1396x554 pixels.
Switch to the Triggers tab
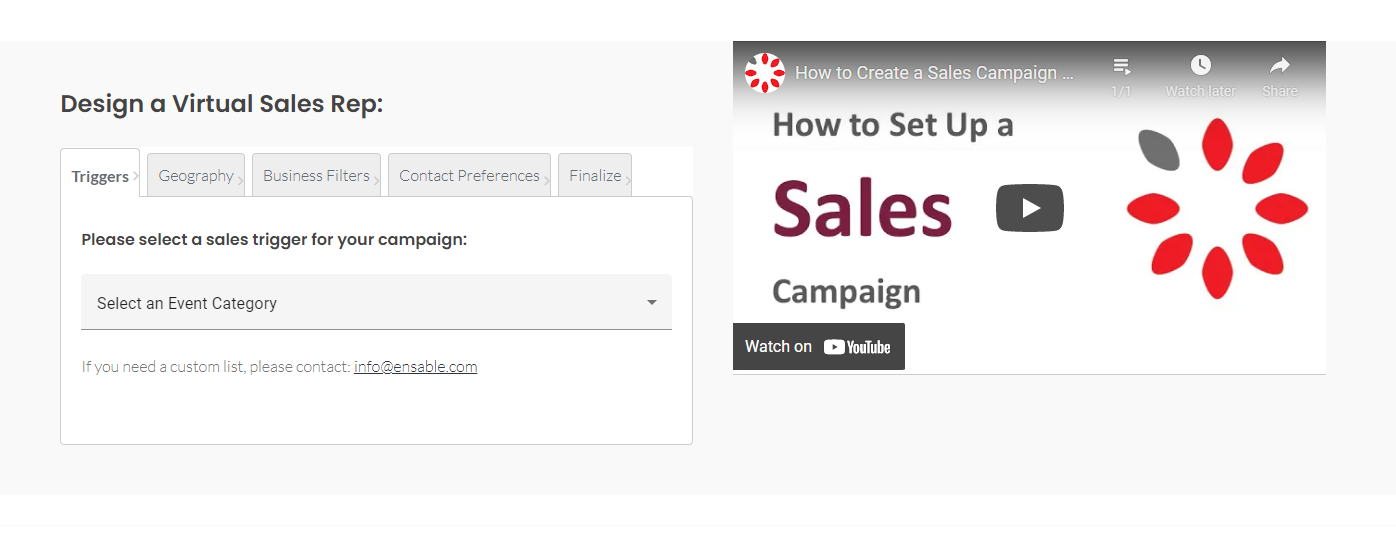(100, 177)
